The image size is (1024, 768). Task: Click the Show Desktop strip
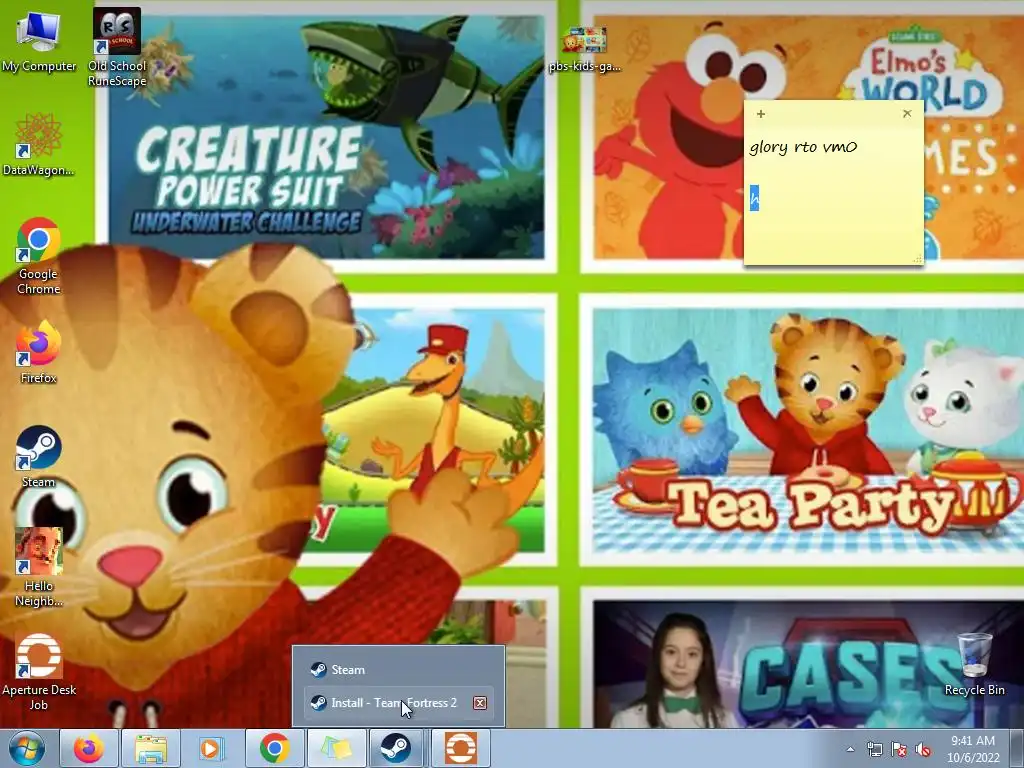coord(1016,748)
